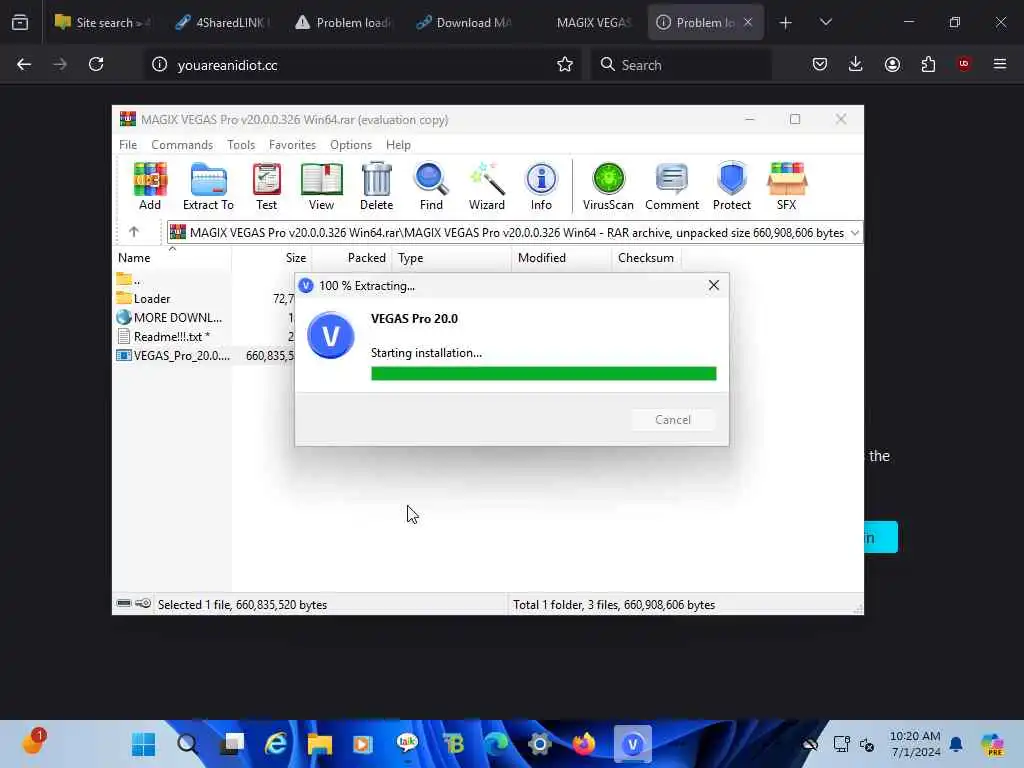Click the Delete trash icon
Screen dimensions: 1024x768
click(377, 186)
